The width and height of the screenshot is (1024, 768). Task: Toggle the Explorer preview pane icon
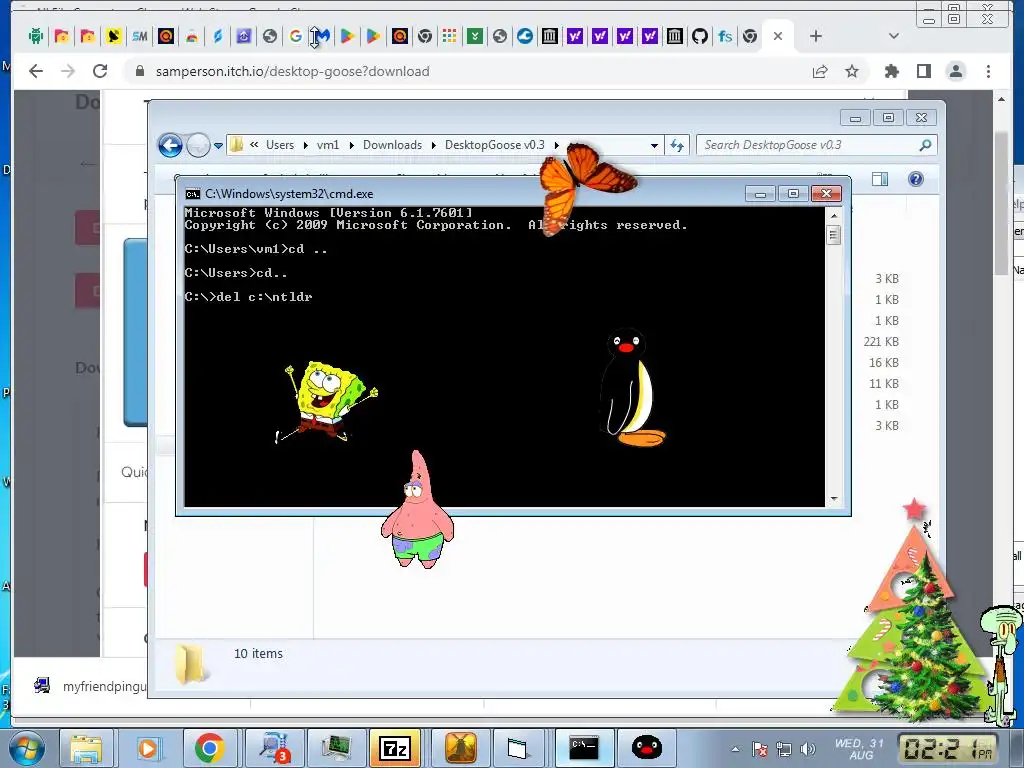click(x=880, y=179)
